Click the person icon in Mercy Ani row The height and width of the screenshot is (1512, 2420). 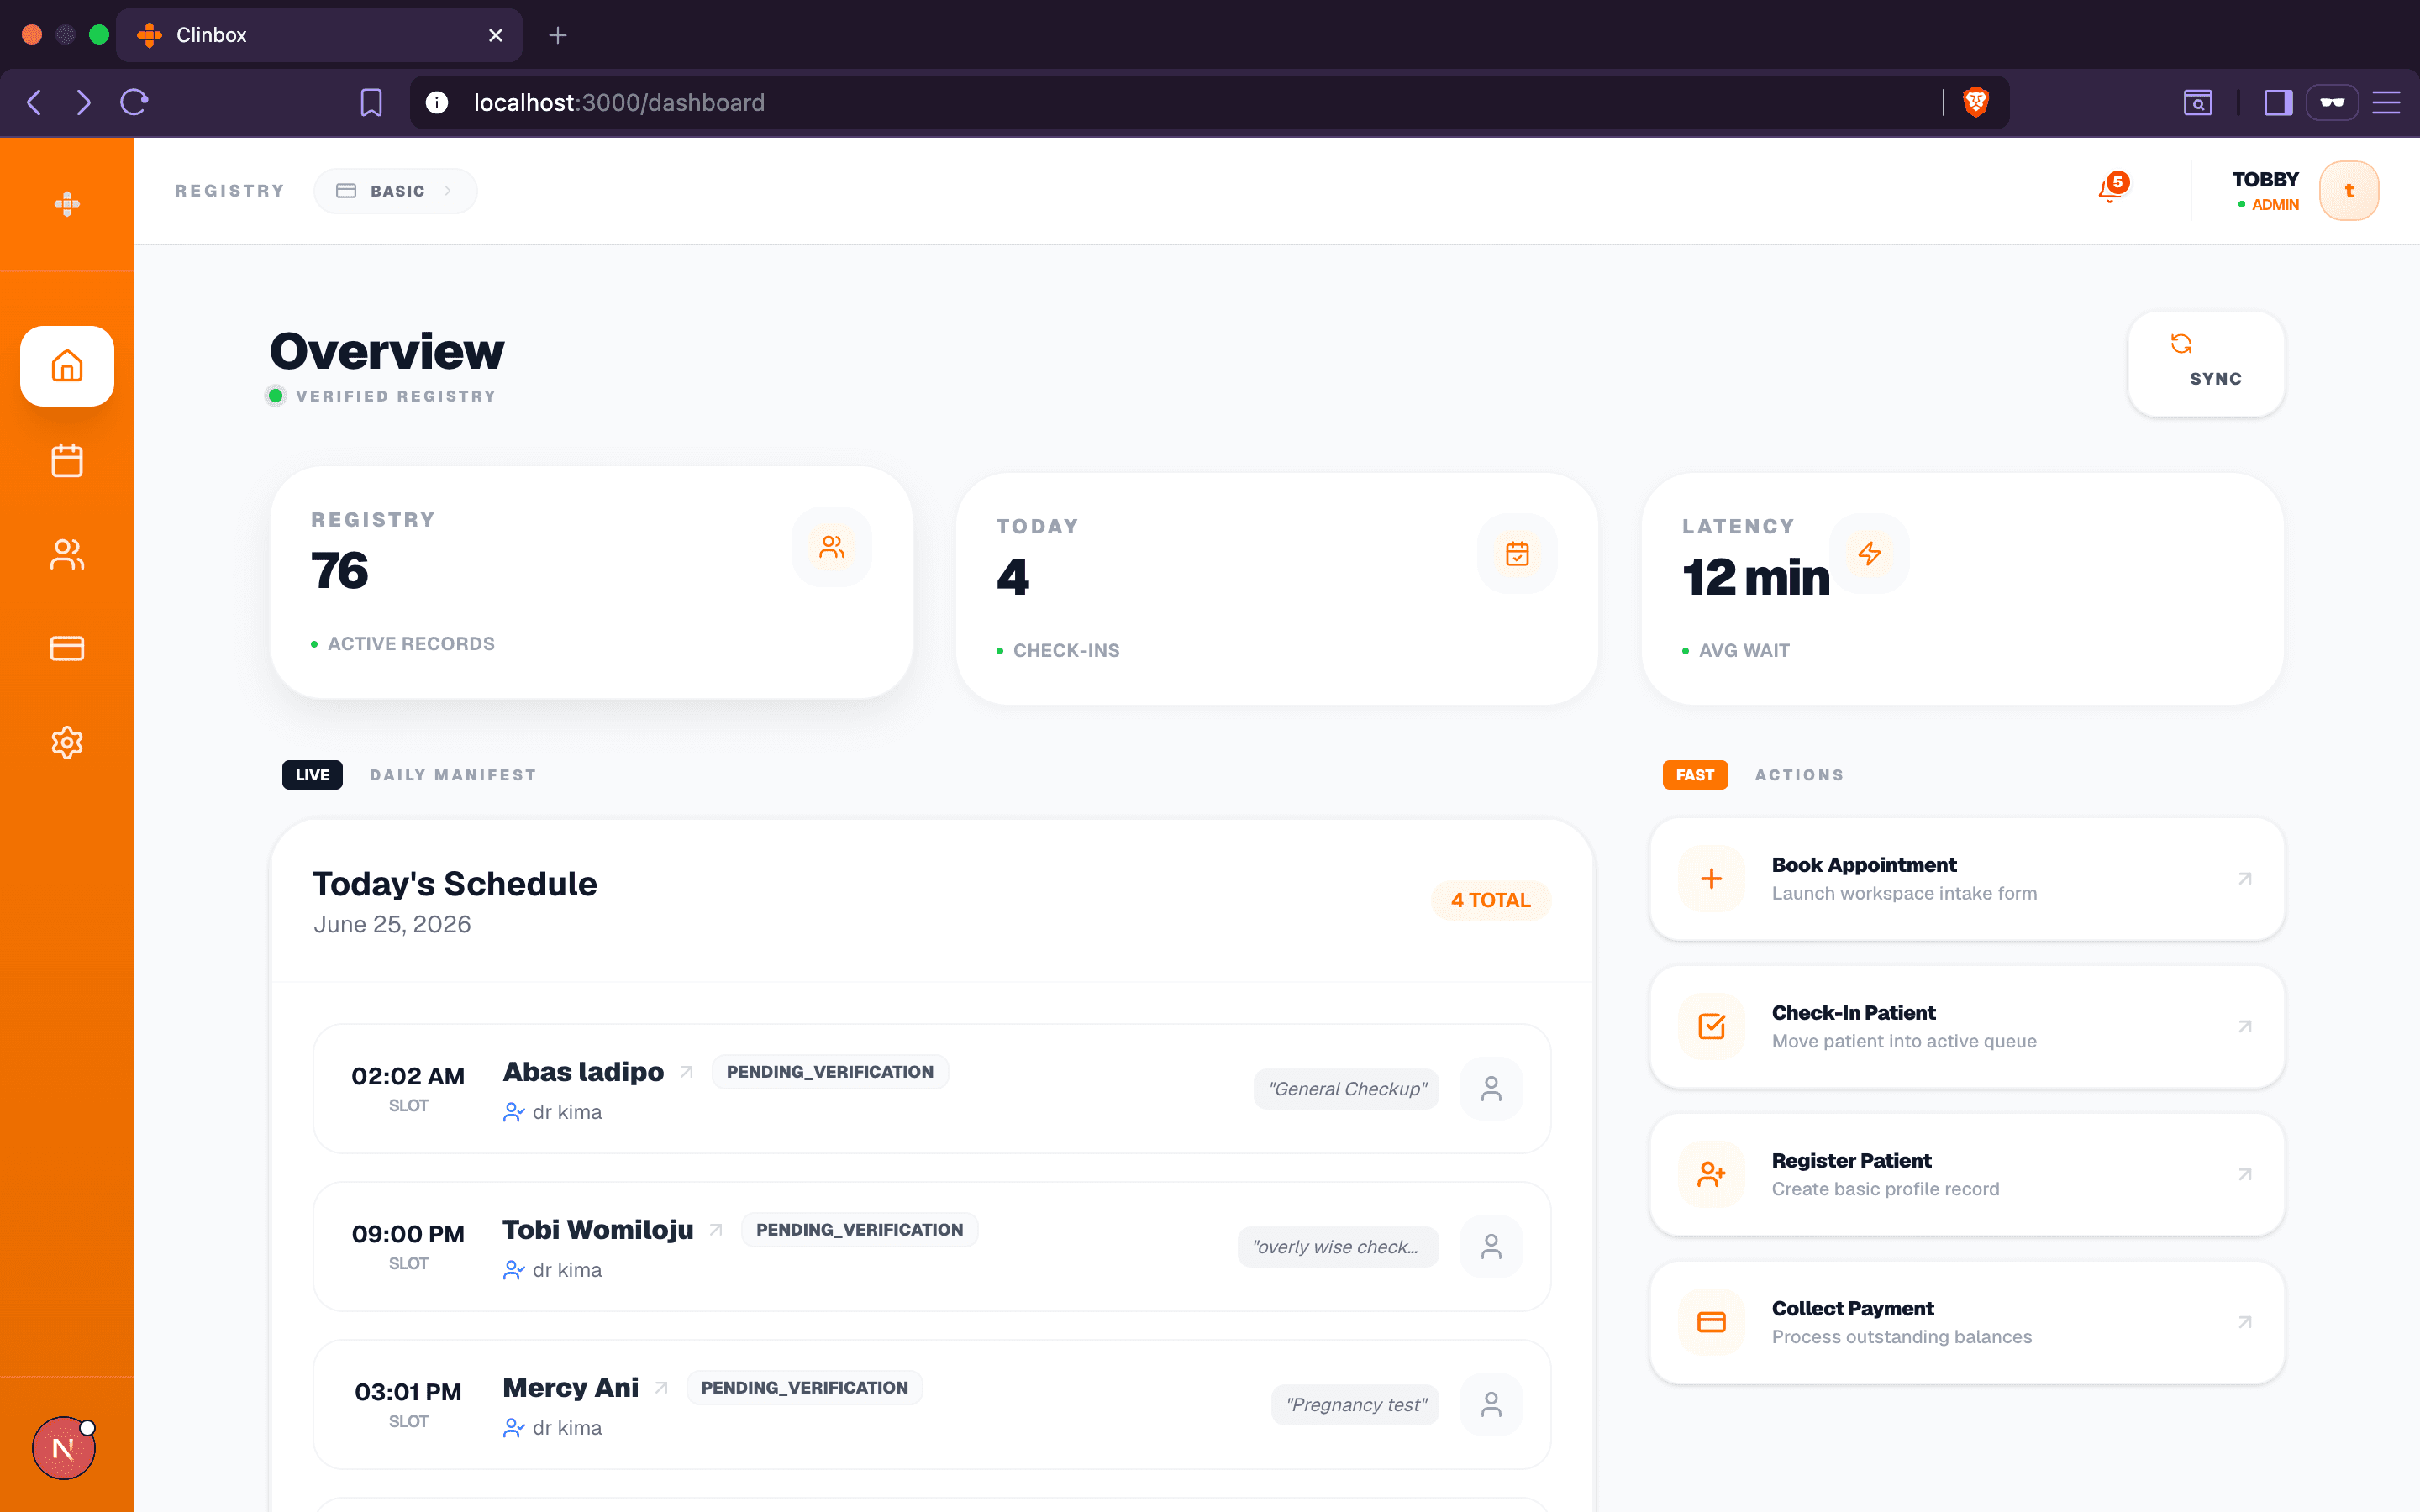pyautogui.click(x=1491, y=1405)
